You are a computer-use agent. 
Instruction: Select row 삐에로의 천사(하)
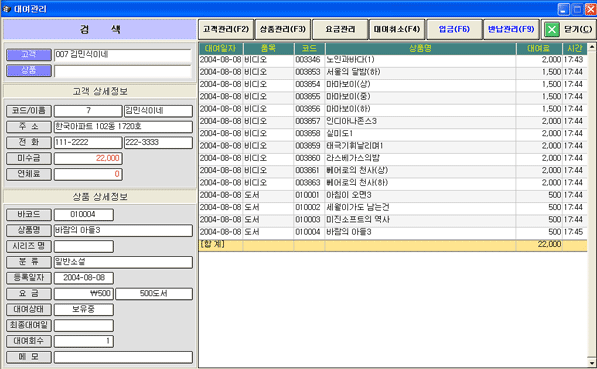tap(392, 182)
